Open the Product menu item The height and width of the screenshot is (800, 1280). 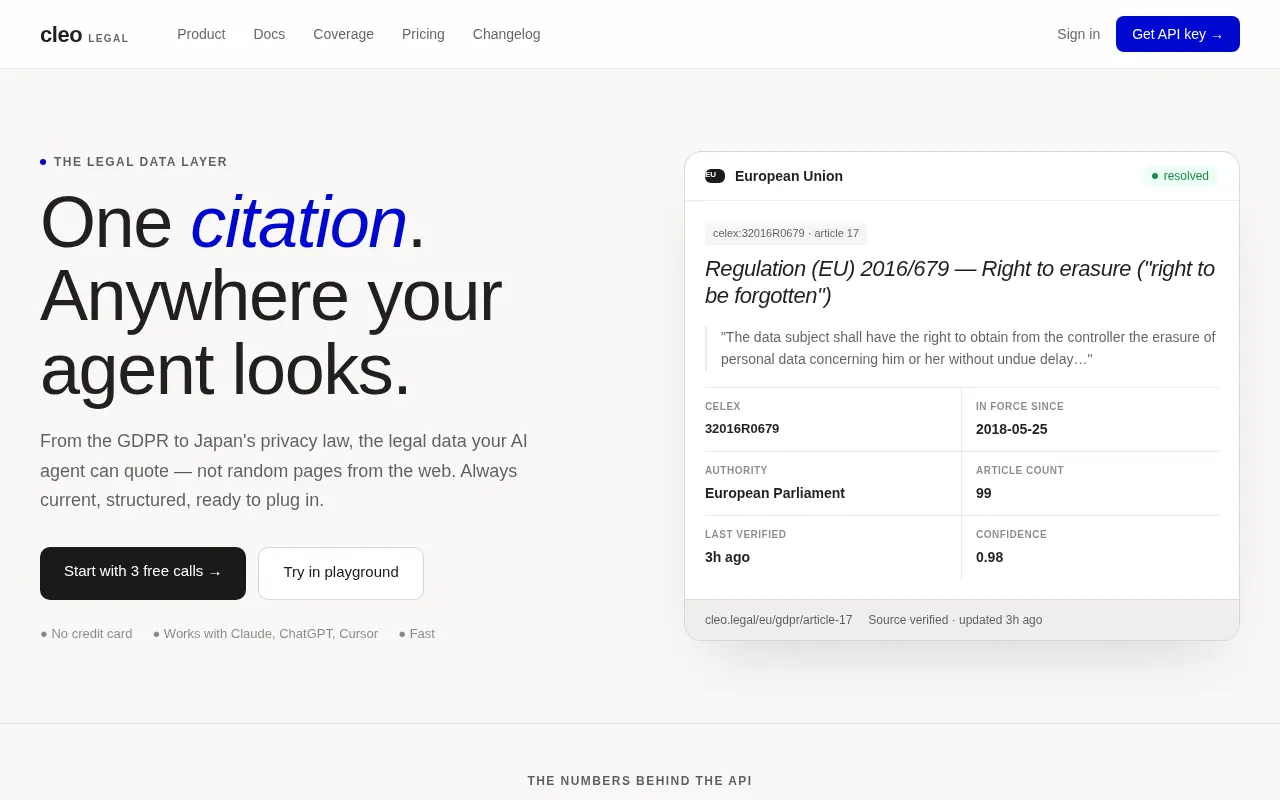point(201,34)
